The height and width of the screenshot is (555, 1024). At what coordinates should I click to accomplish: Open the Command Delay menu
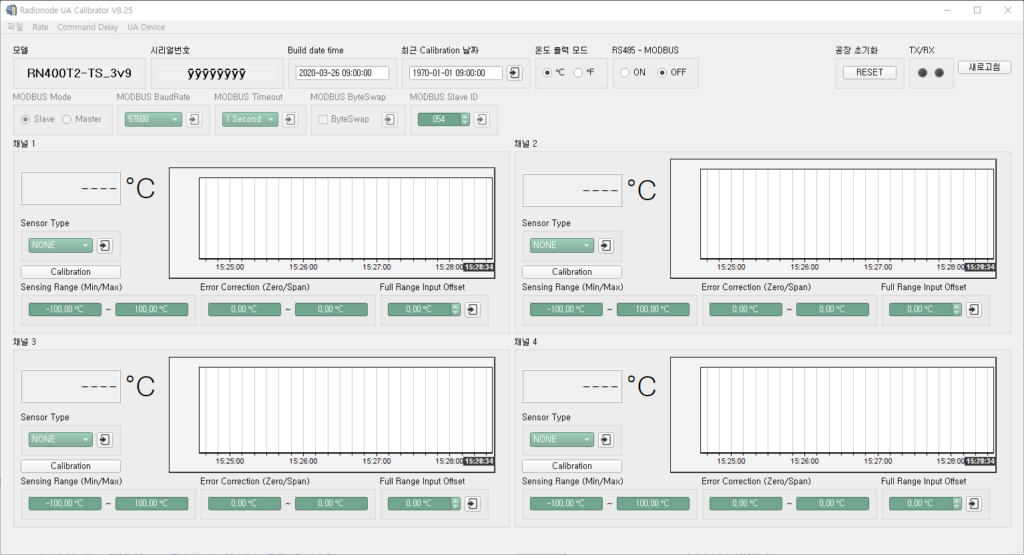click(x=88, y=27)
